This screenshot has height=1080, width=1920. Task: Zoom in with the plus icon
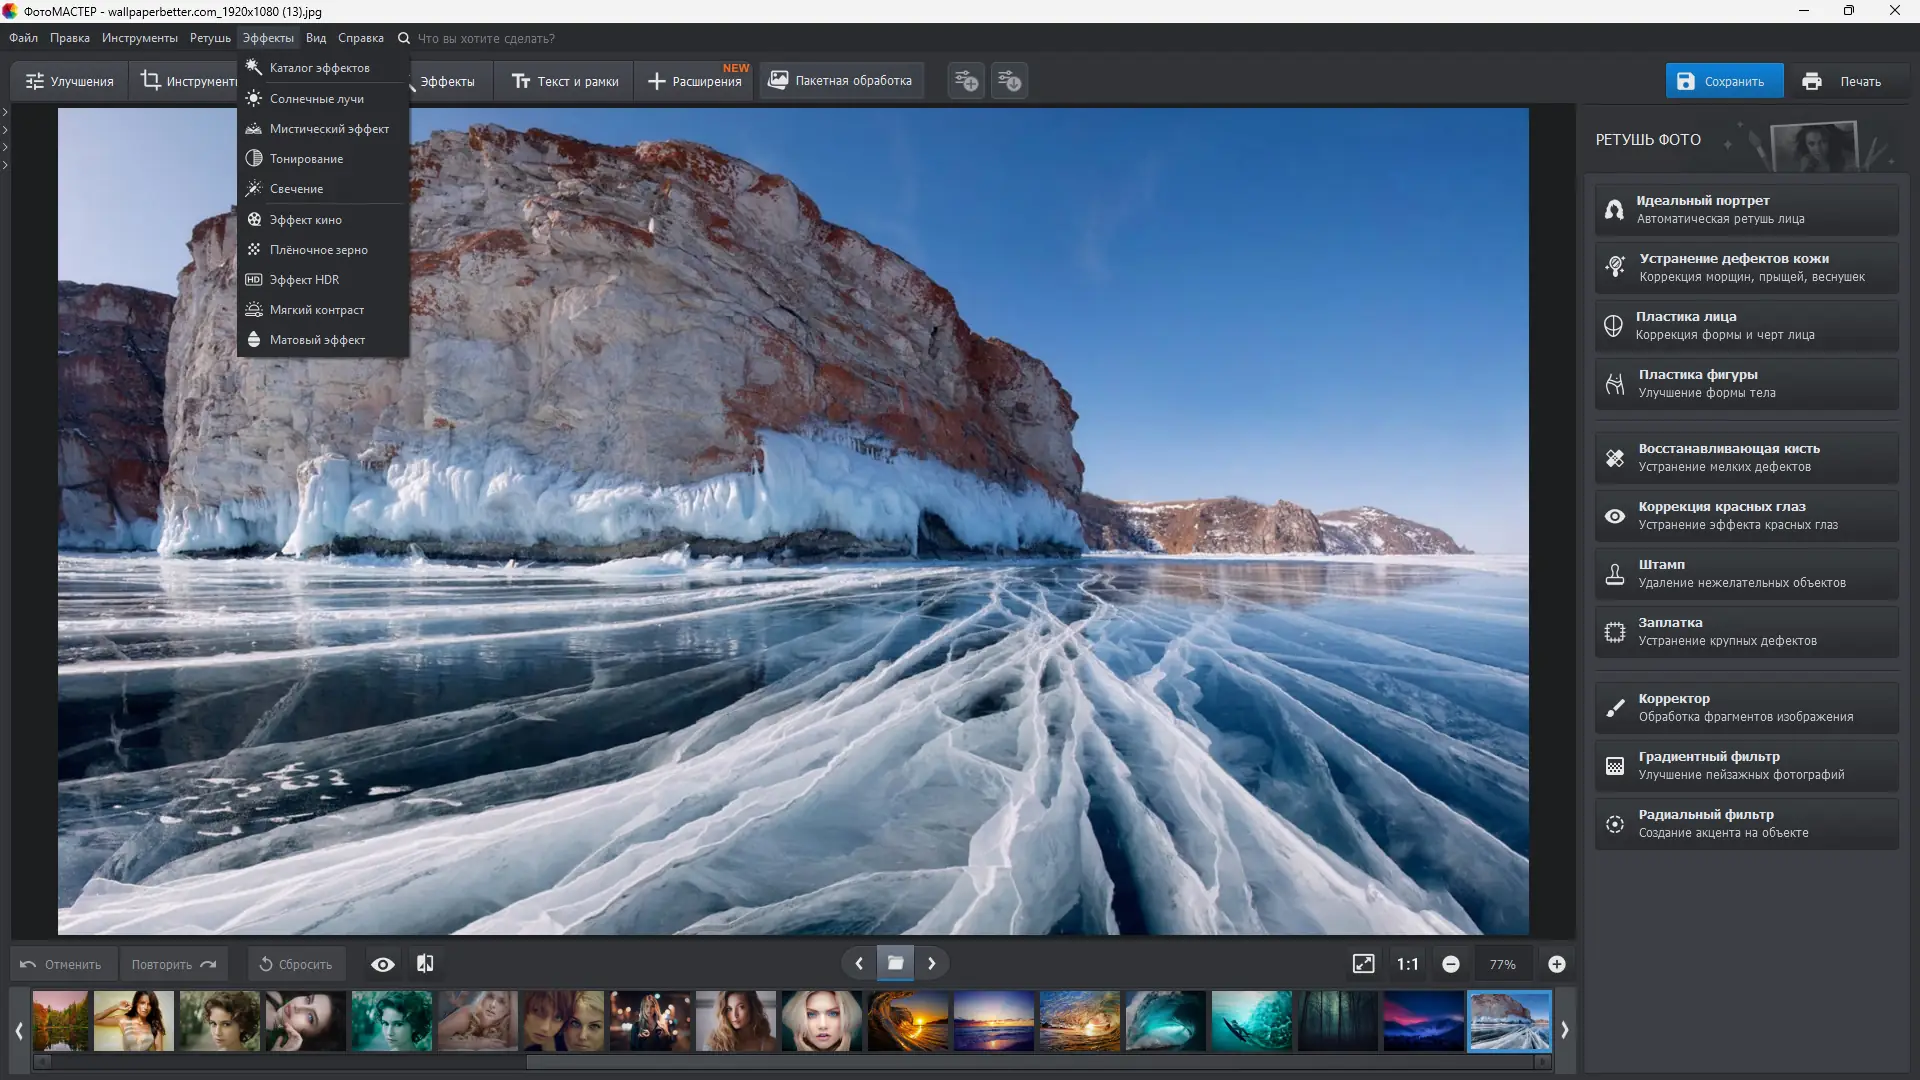(1556, 964)
